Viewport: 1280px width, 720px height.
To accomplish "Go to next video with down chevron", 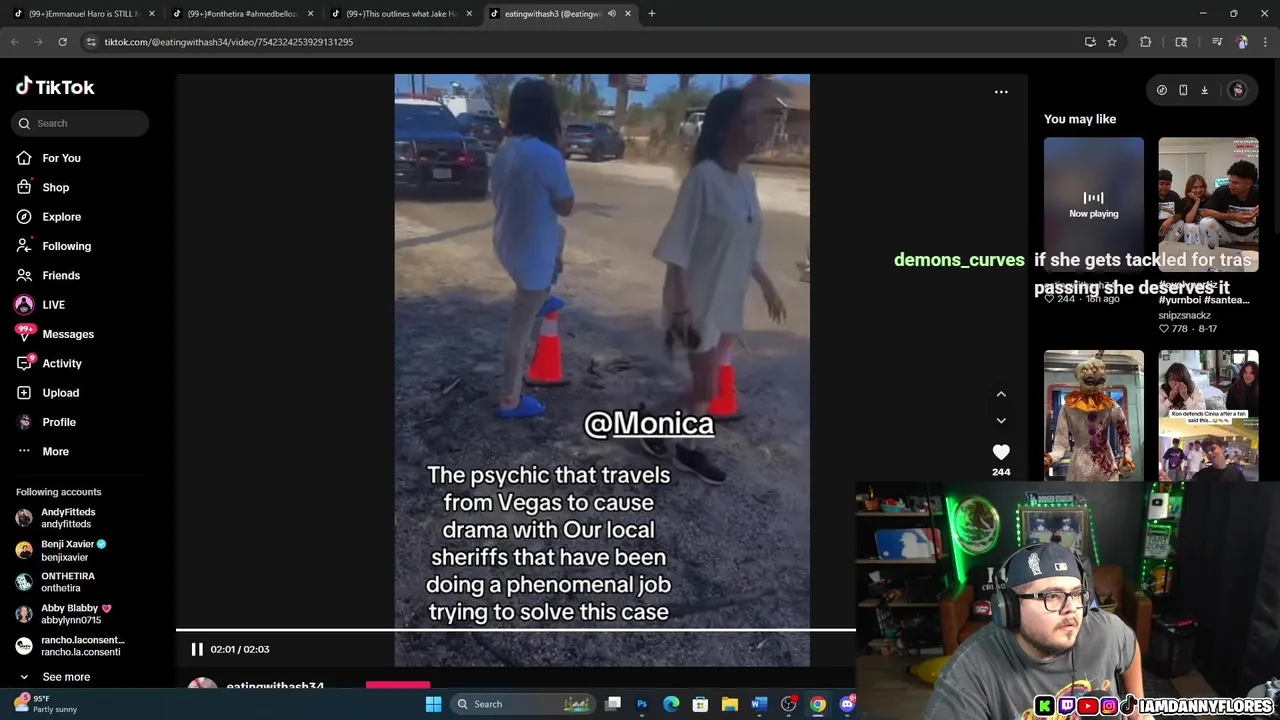I will coord(1001,421).
